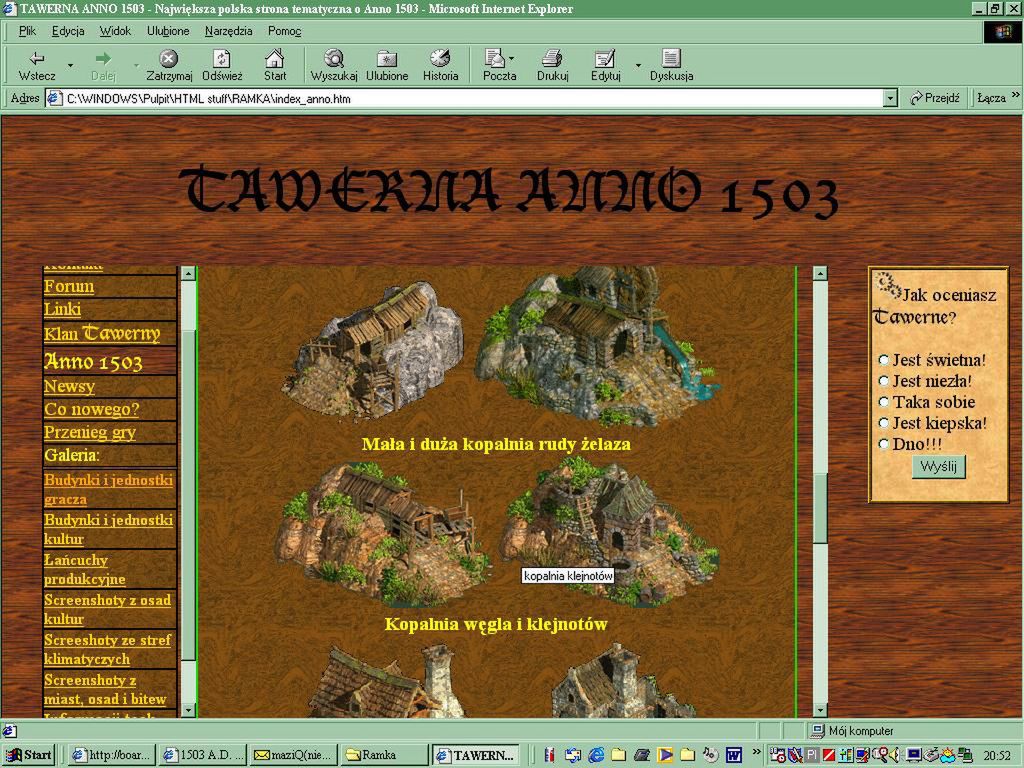Select the "Jest świetna!" radio option
The height and width of the screenshot is (768, 1024).
tap(884, 360)
